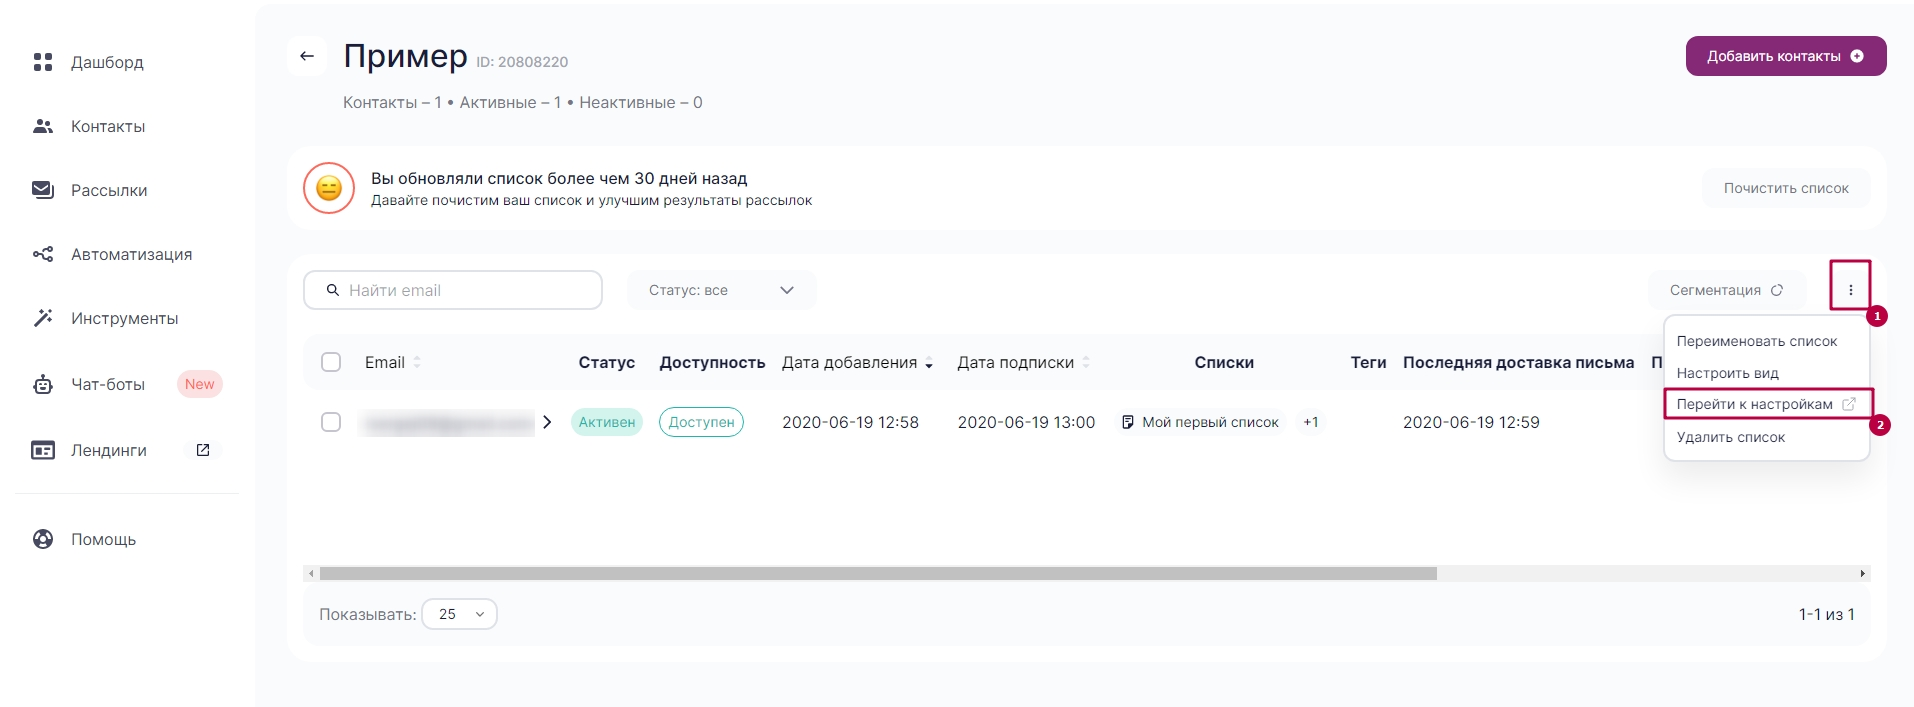Click the Почистить список button
The height and width of the screenshot is (707, 1914).
tap(1786, 188)
